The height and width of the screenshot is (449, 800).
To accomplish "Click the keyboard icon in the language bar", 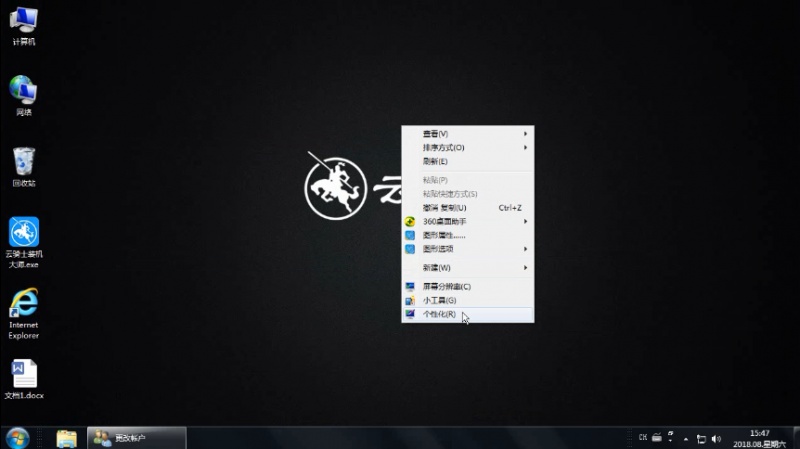I will pos(657,438).
